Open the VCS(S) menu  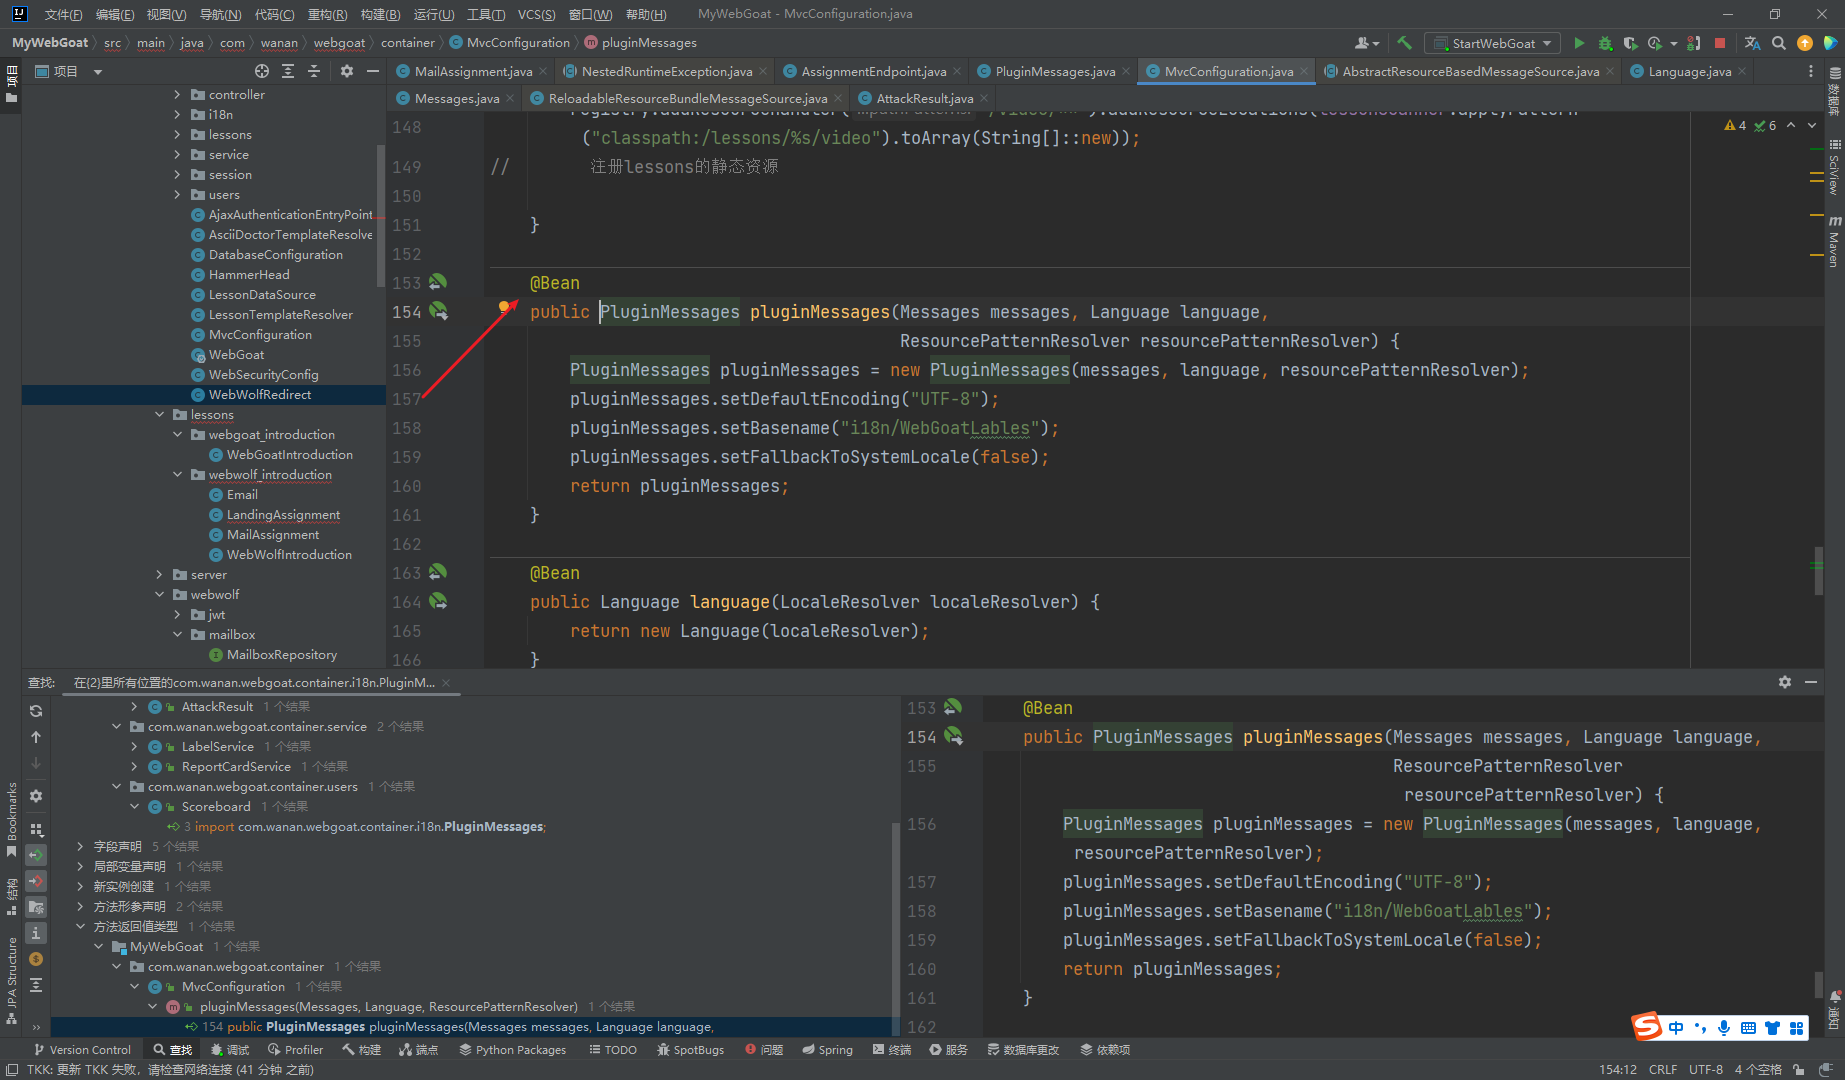point(536,14)
